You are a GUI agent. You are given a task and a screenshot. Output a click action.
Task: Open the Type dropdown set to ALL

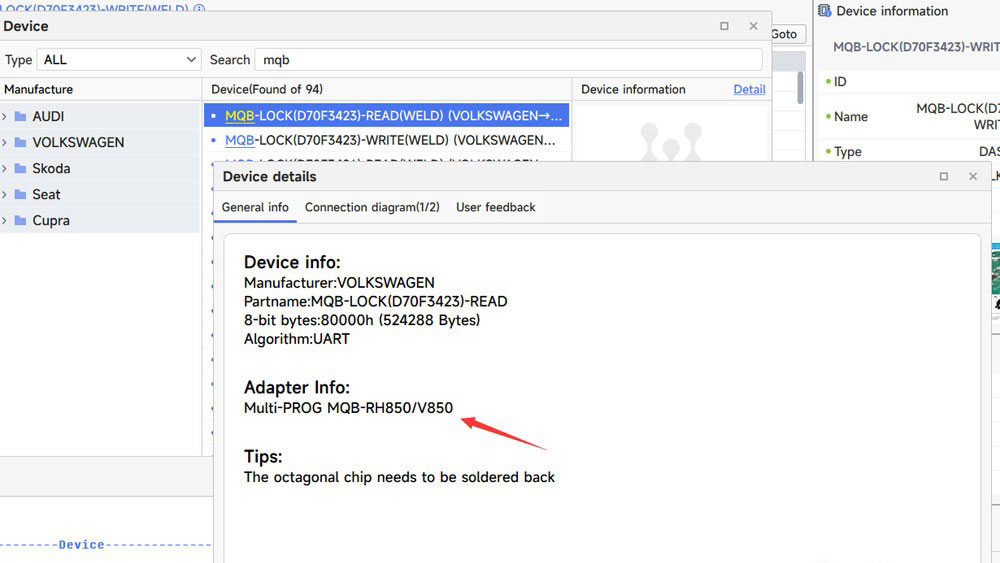click(119, 60)
